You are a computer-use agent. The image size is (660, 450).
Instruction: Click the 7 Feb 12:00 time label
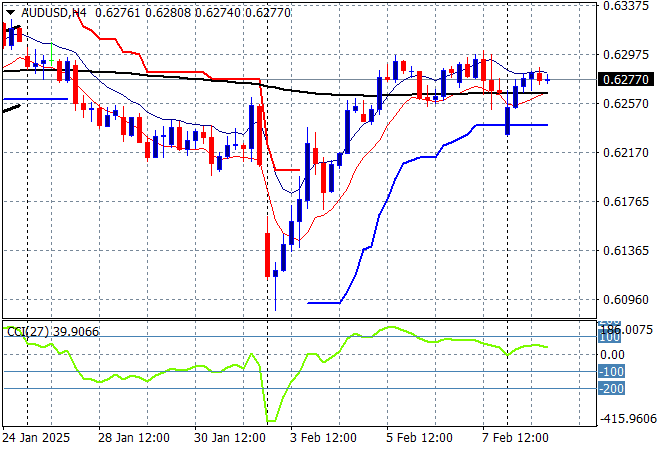515,438
